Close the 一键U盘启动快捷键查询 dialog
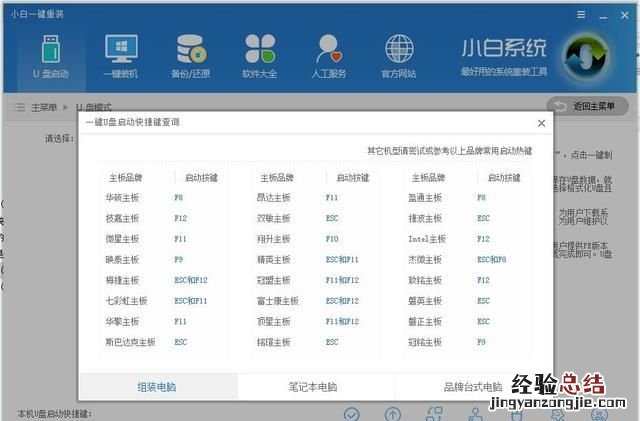 pos(541,123)
